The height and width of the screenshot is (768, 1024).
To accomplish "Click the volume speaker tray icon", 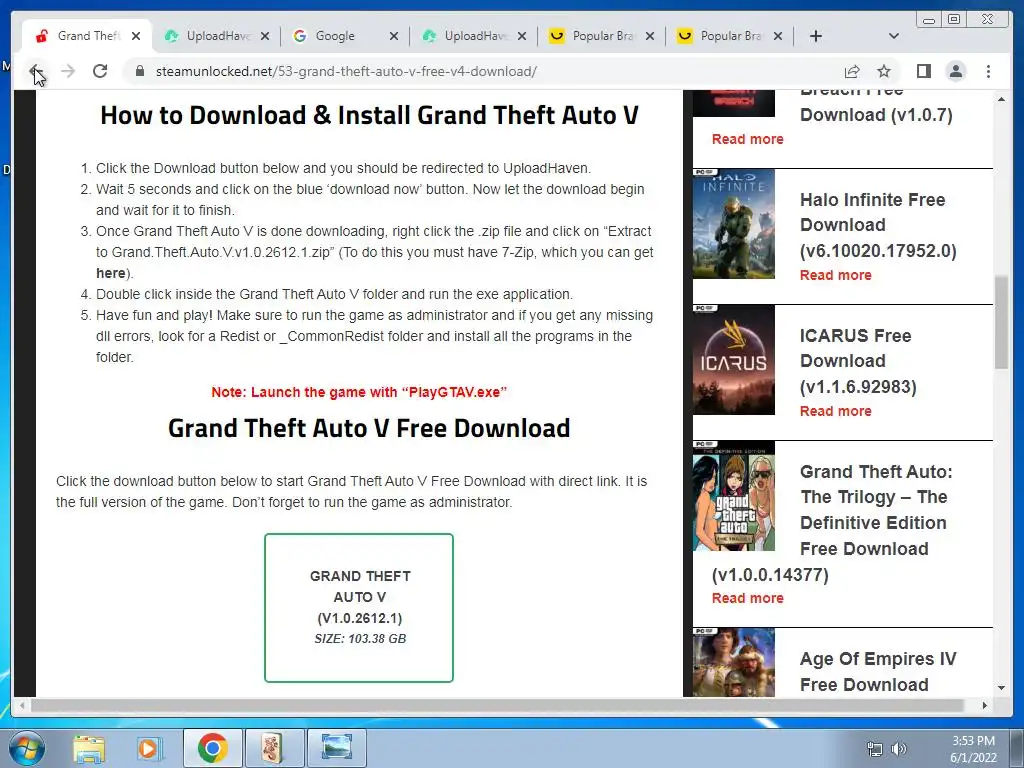I will pos(899,749).
